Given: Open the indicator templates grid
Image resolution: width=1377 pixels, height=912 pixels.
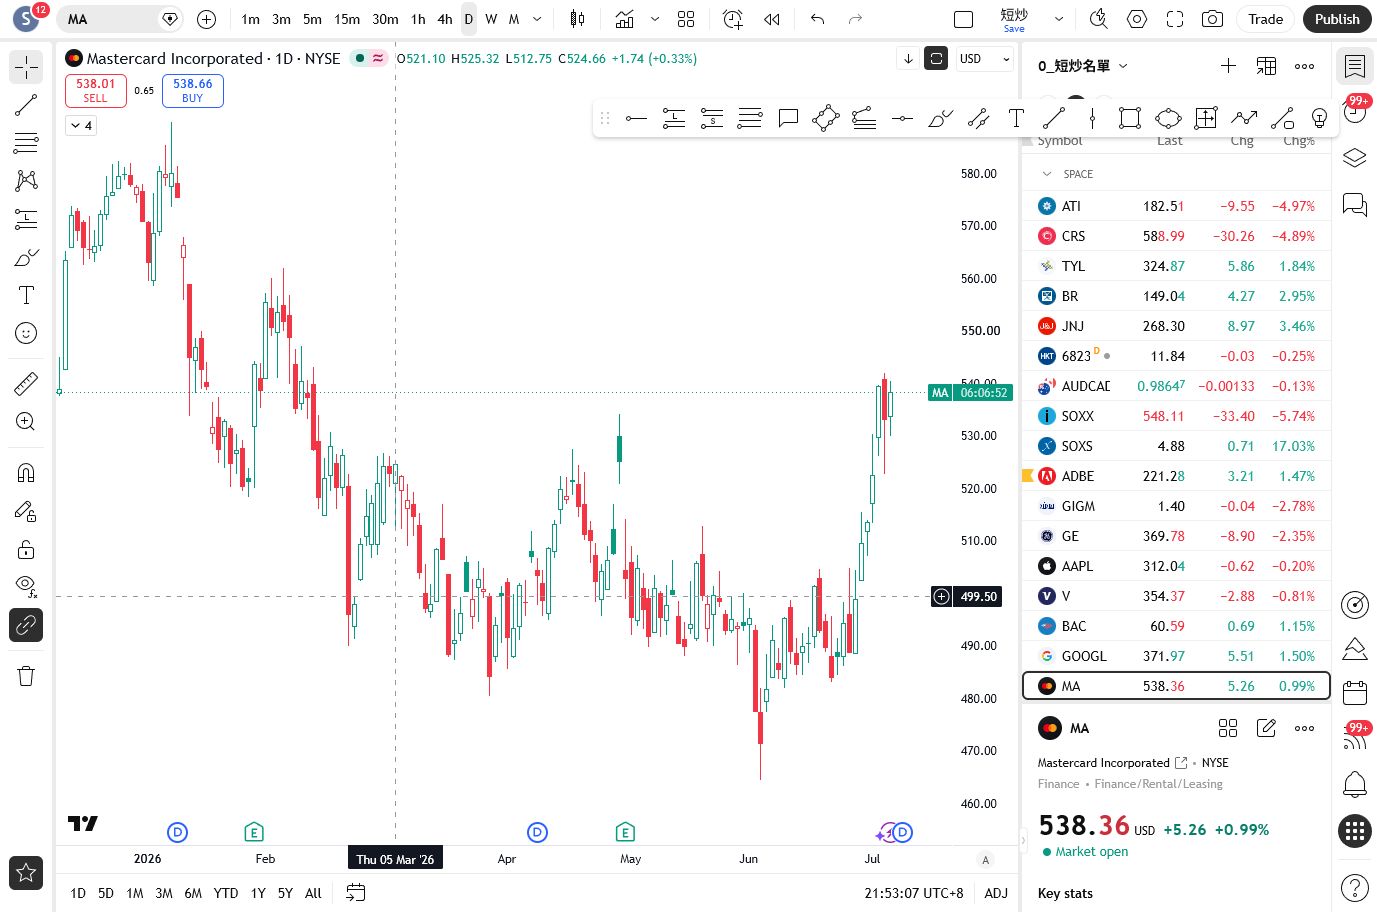Looking at the screenshot, I should click(x=686, y=19).
